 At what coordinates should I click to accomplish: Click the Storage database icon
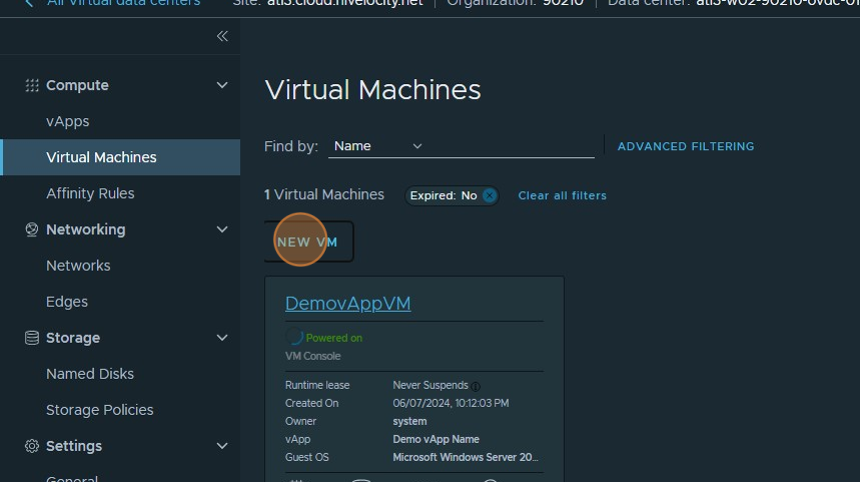coord(32,338)
